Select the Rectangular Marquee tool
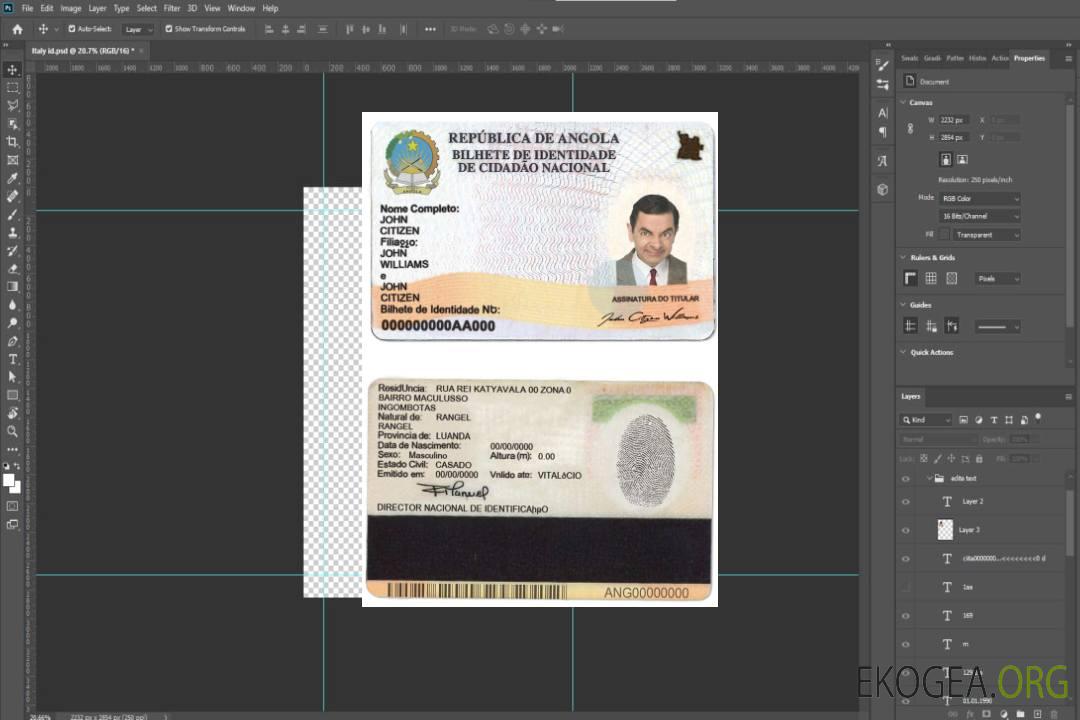 pyautogui.click(x=12, y=88)
